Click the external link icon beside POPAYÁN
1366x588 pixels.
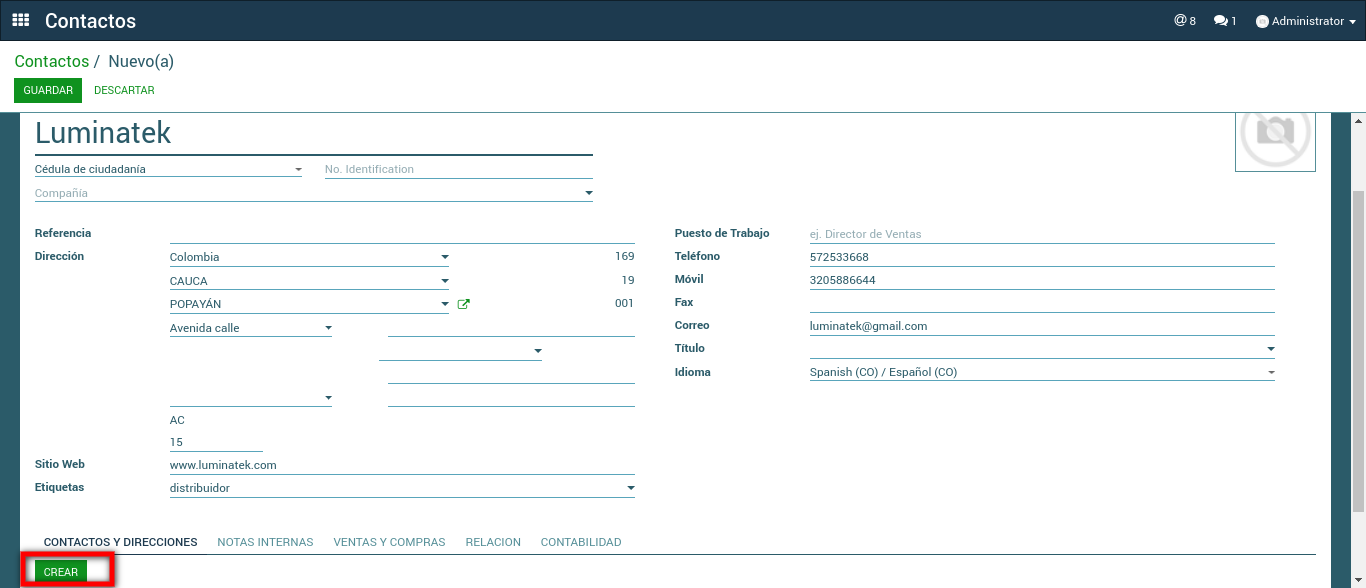tap(463, 304)
